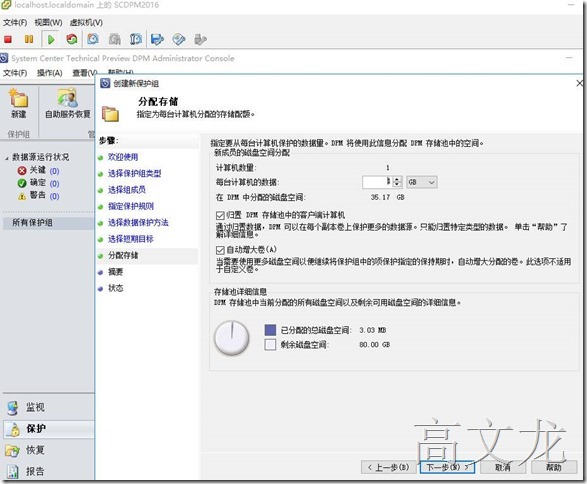Click the revert snapshot toolbar icon
This screenshot has width=587, height=484.
(115, 39)
